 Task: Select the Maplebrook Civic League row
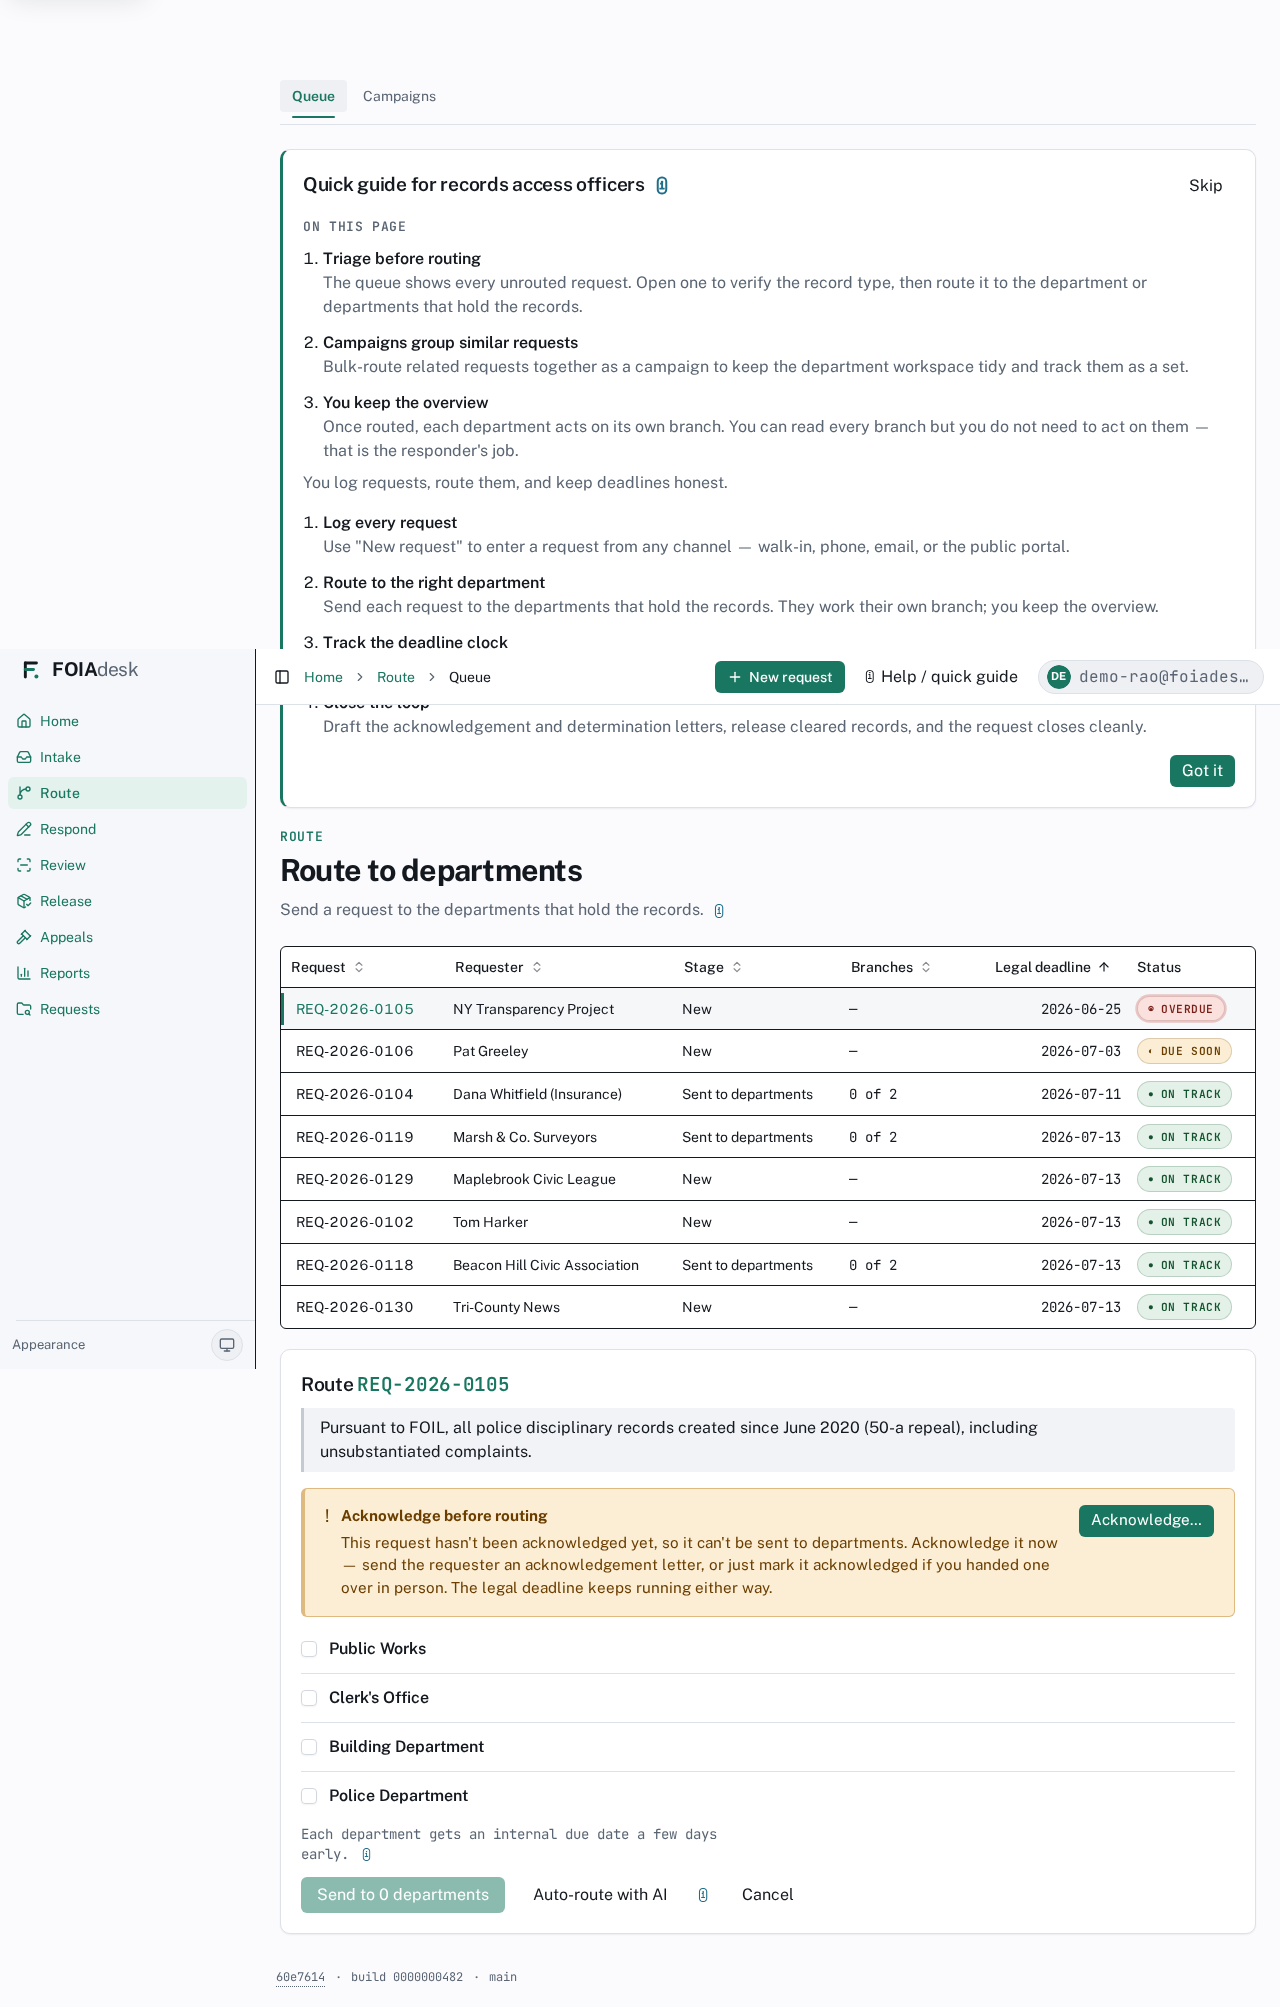[767, 1179]
